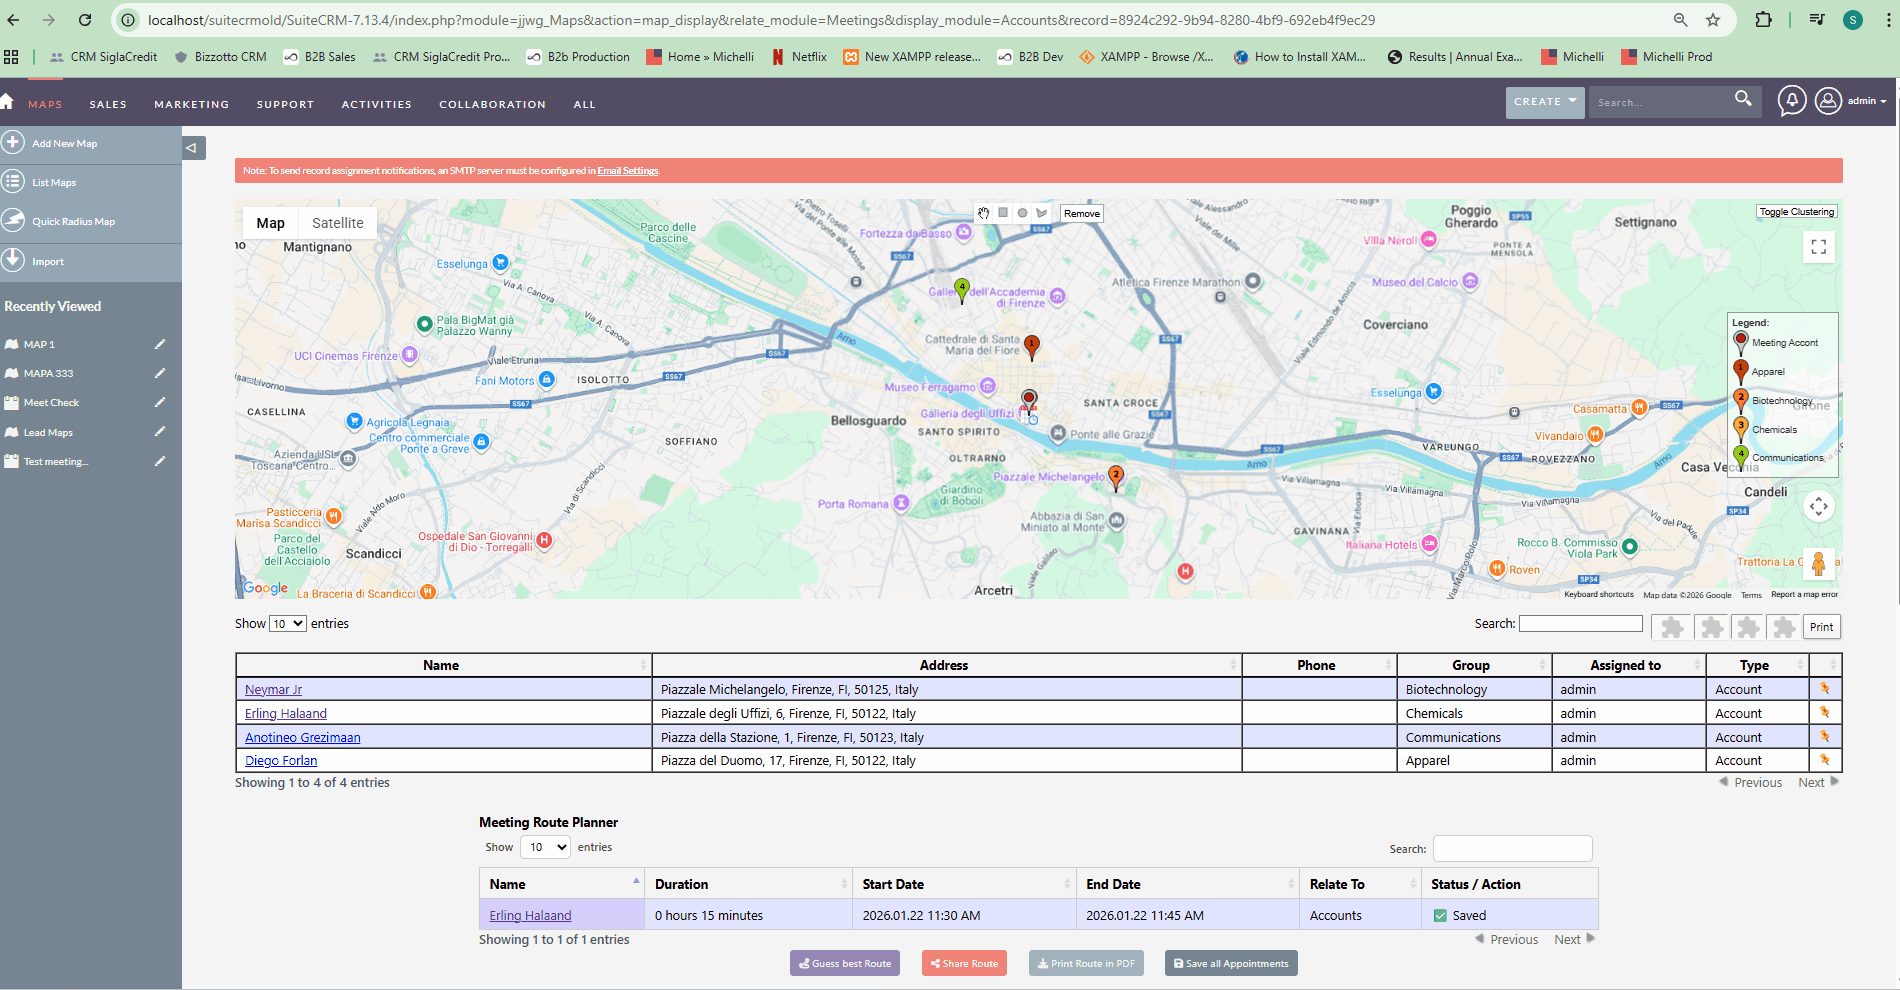The height and width of the screenshot is (990, 1900).
Task: Click the edit pencil next to MAPA 333
Action: (x=160, y=373)
